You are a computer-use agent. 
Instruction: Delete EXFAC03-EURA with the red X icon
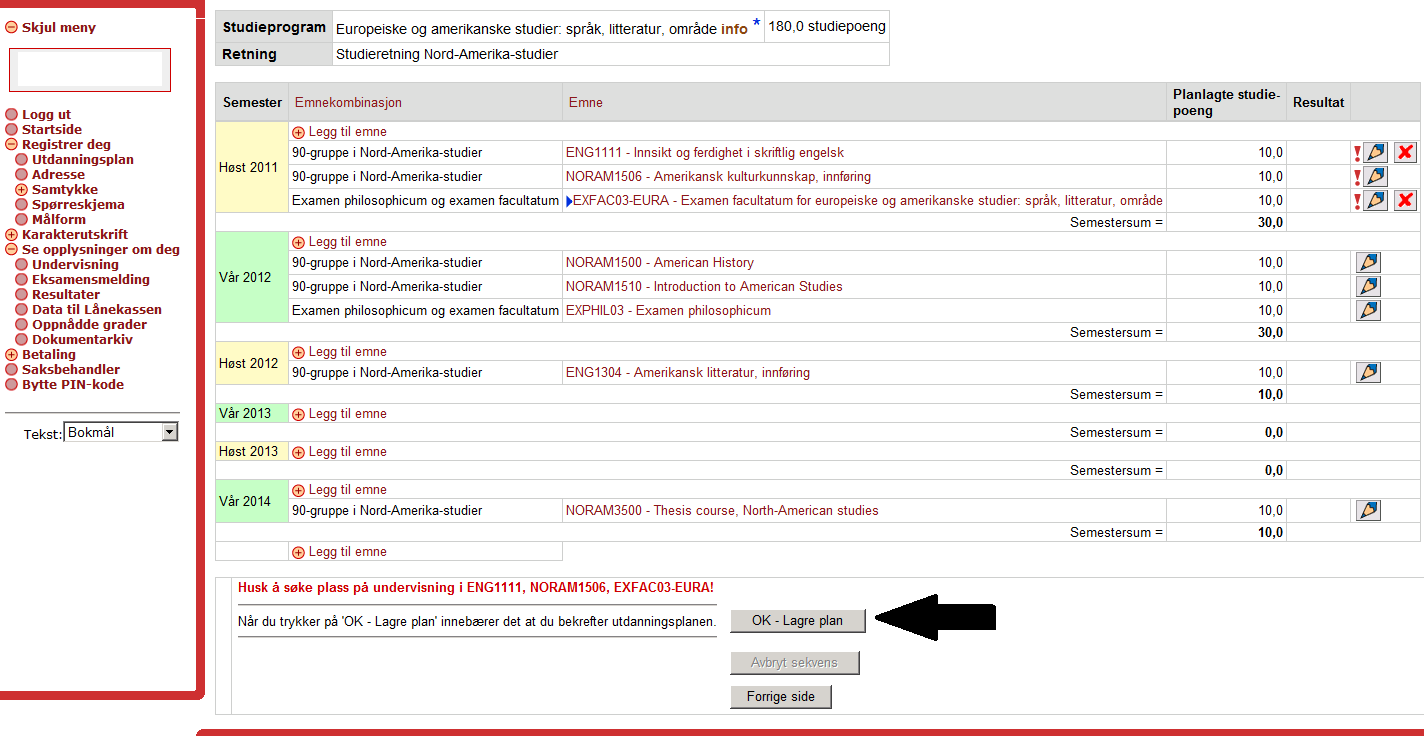[x=1406, y=201]
